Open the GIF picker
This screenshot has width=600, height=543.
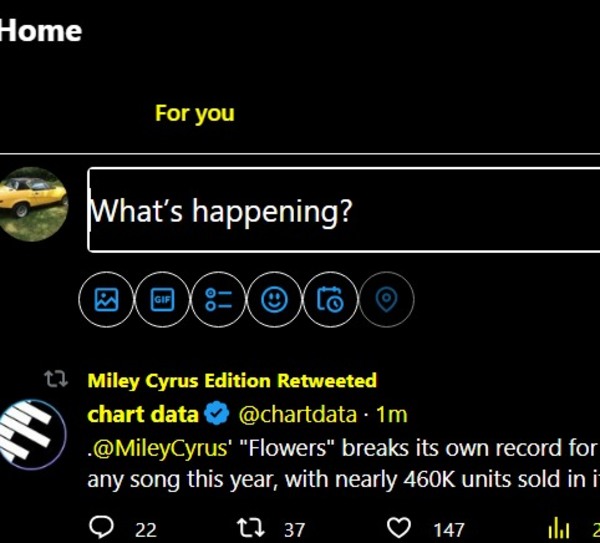point(162,299)
